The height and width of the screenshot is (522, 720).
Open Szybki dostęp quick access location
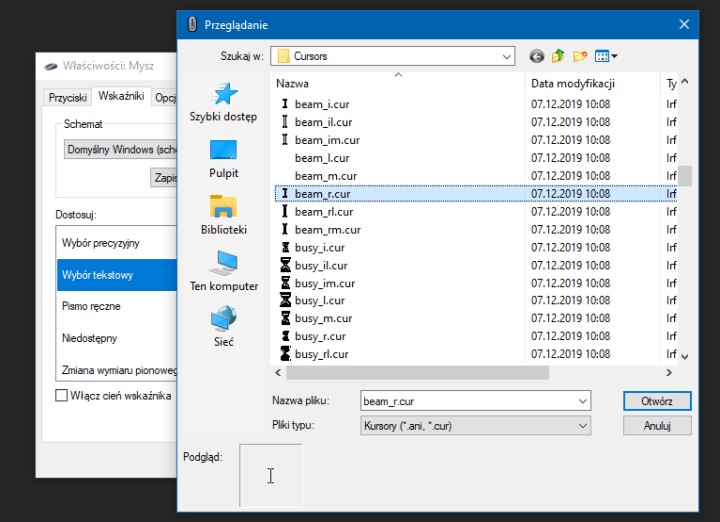point(223,103)
